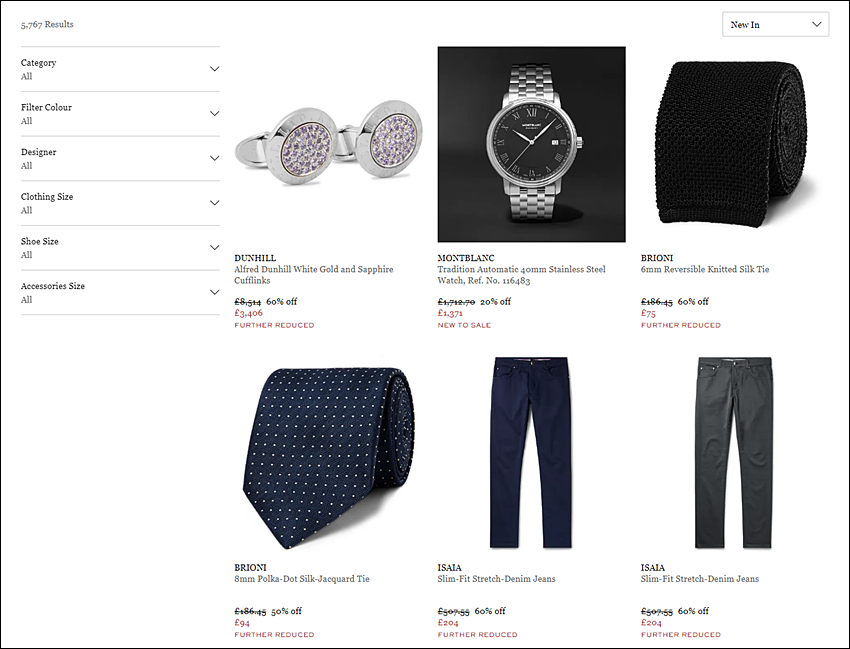Open the New In sort dropdown
This screenshot has height=649, width=850.
pyautogui.click(x=775, y=24)
